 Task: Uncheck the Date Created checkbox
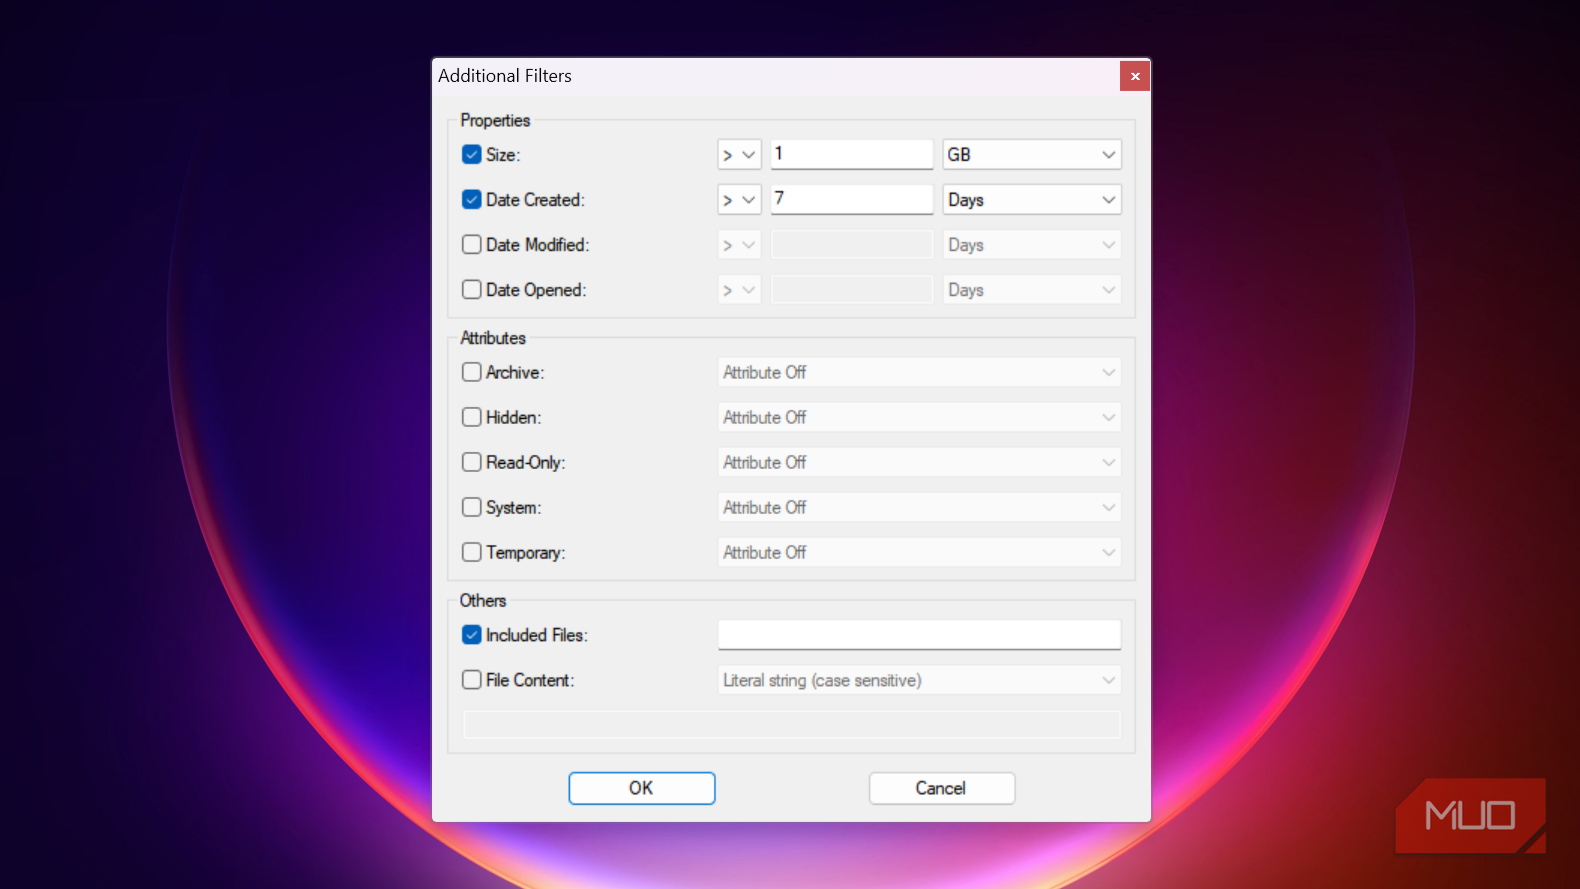click(x=472, y=200)
